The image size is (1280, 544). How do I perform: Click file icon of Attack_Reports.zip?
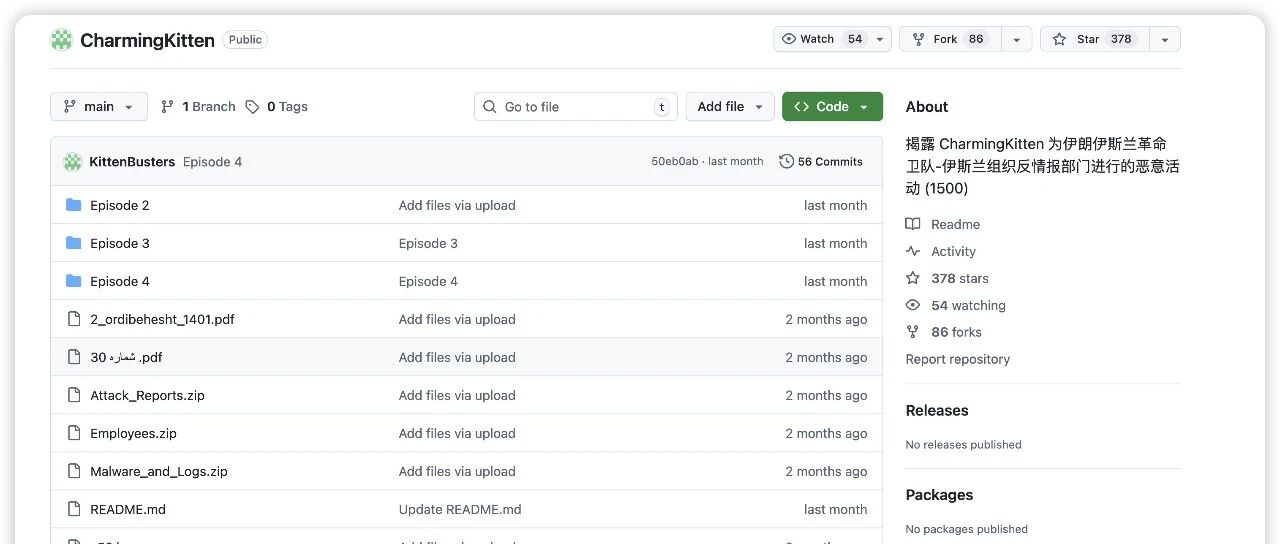[x=73, y=395]
